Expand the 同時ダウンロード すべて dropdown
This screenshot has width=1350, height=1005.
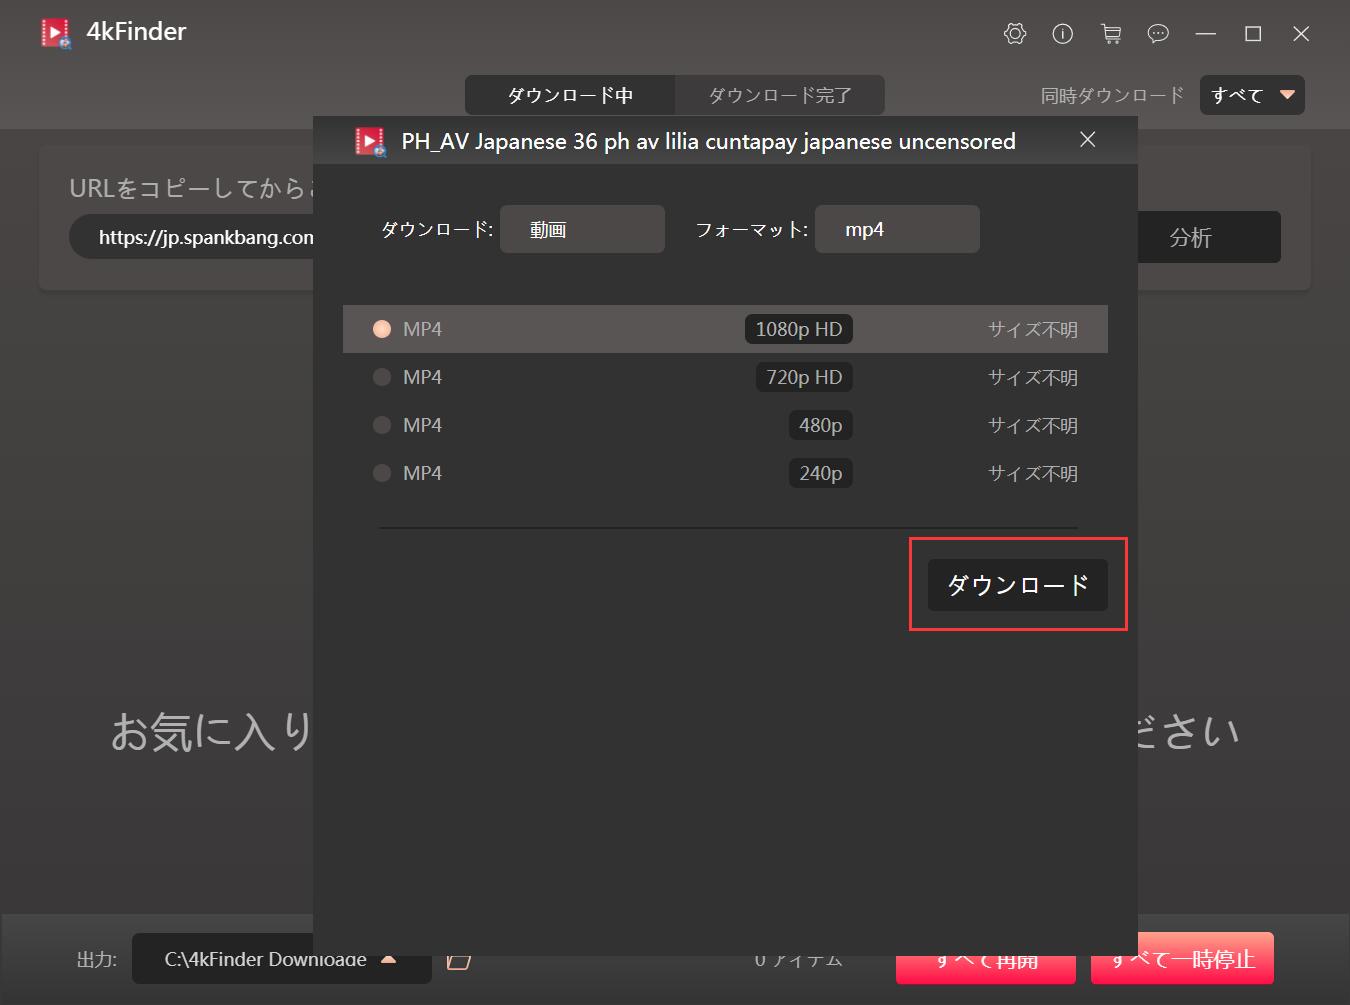click(x=1252, y=95)
